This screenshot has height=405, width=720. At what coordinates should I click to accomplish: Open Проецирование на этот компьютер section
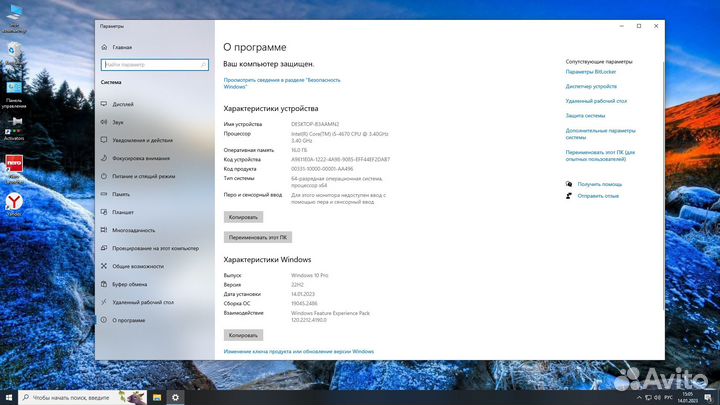[x=154, y=248]
